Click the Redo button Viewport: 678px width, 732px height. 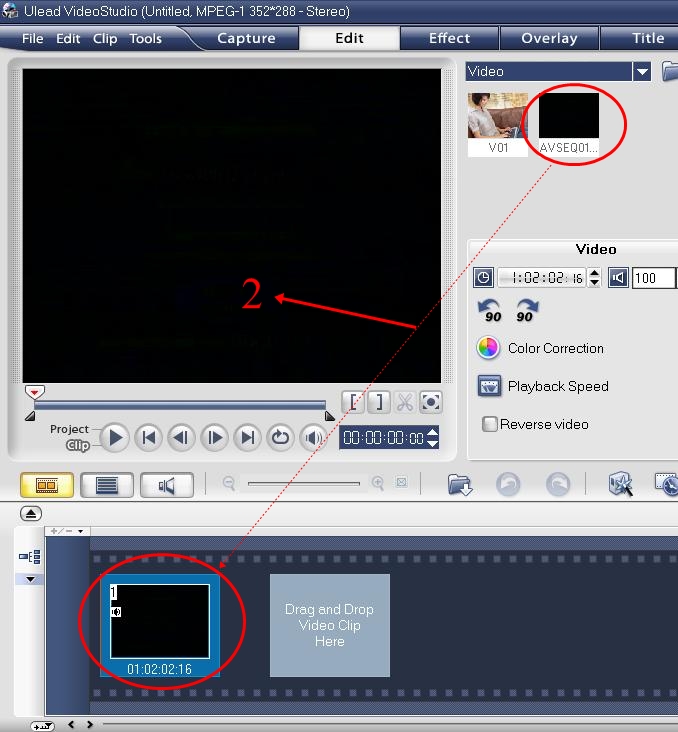tap(558, 485)
